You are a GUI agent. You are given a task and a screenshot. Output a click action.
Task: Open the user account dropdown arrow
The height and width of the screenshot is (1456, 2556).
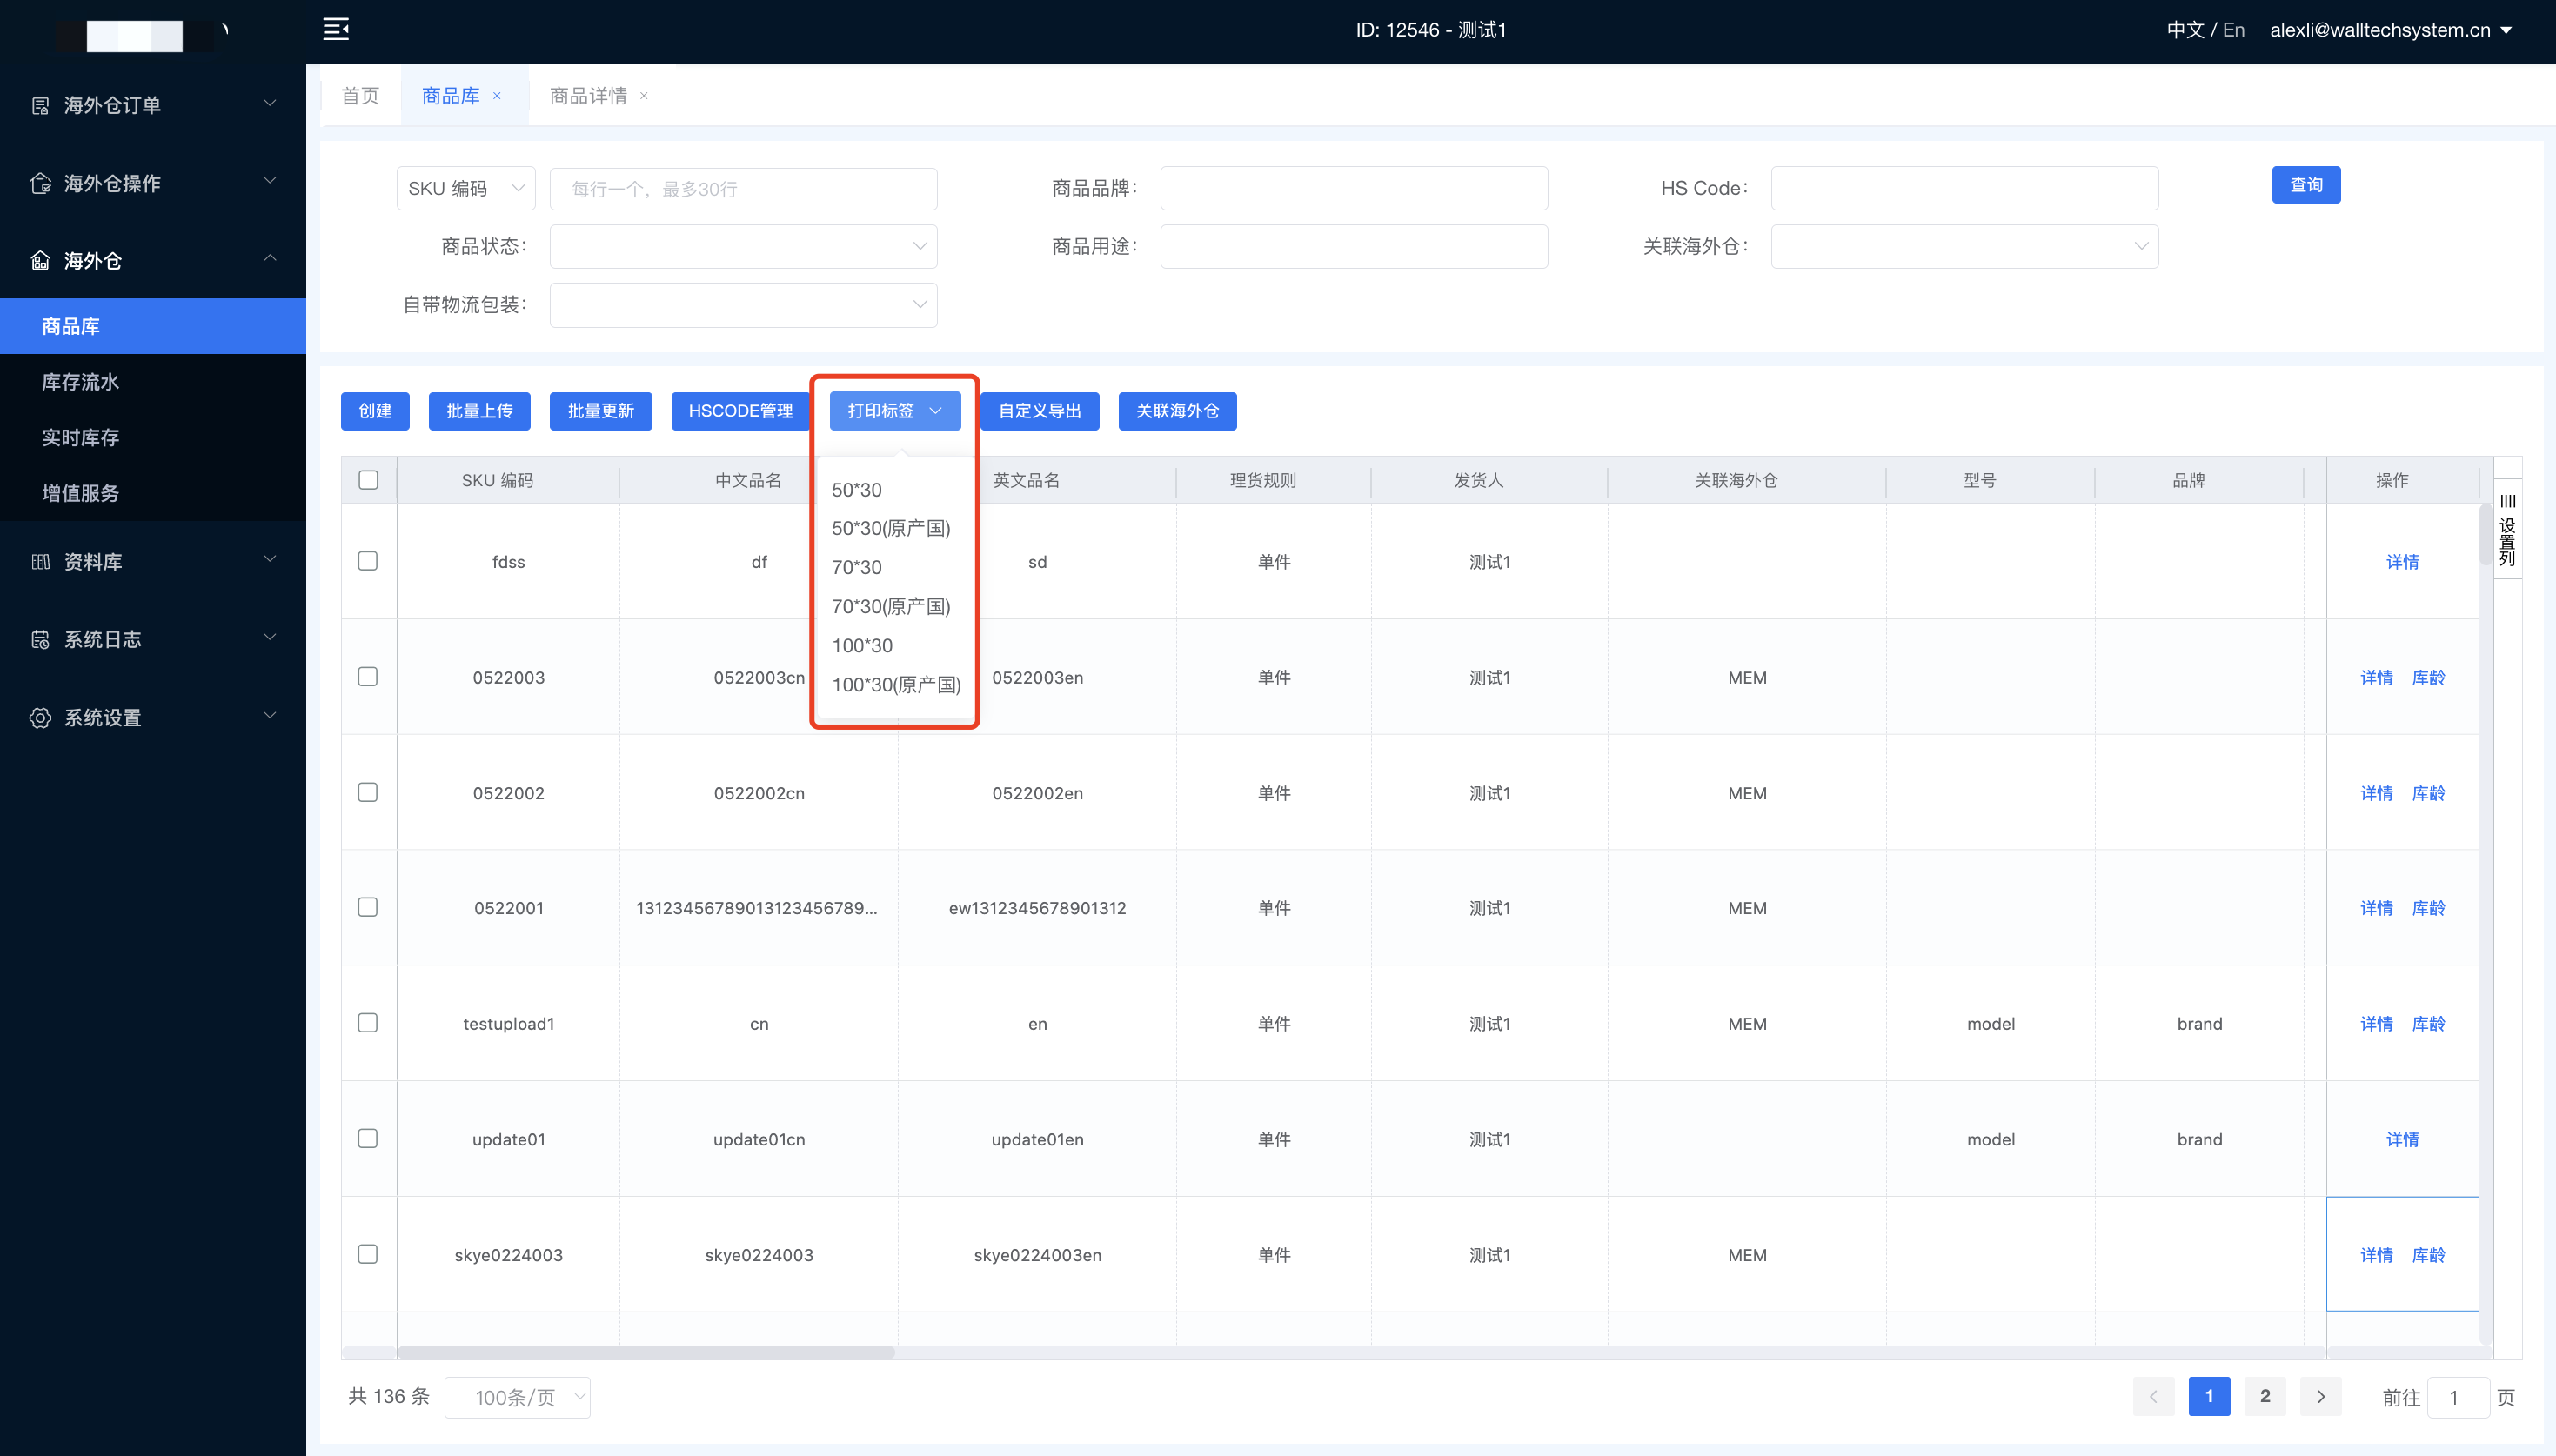[x=2507, y=30]
